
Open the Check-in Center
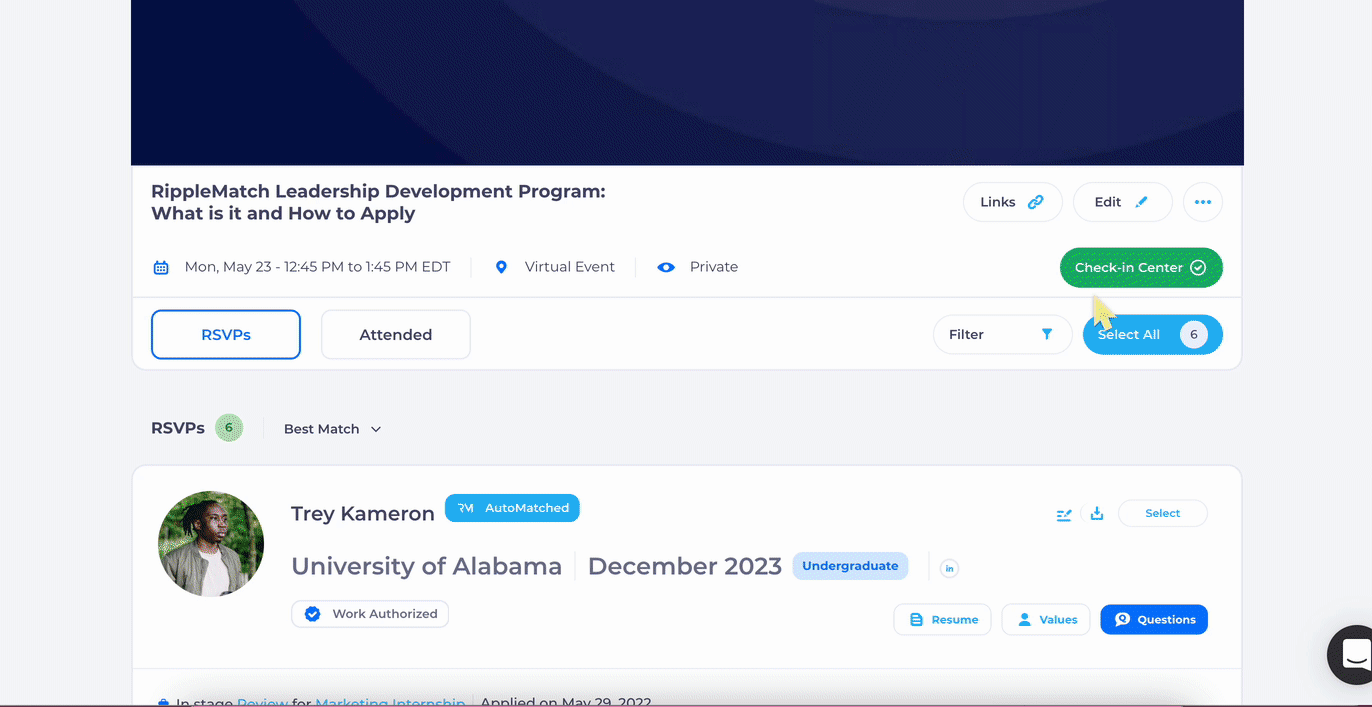tap(1140, 268)
